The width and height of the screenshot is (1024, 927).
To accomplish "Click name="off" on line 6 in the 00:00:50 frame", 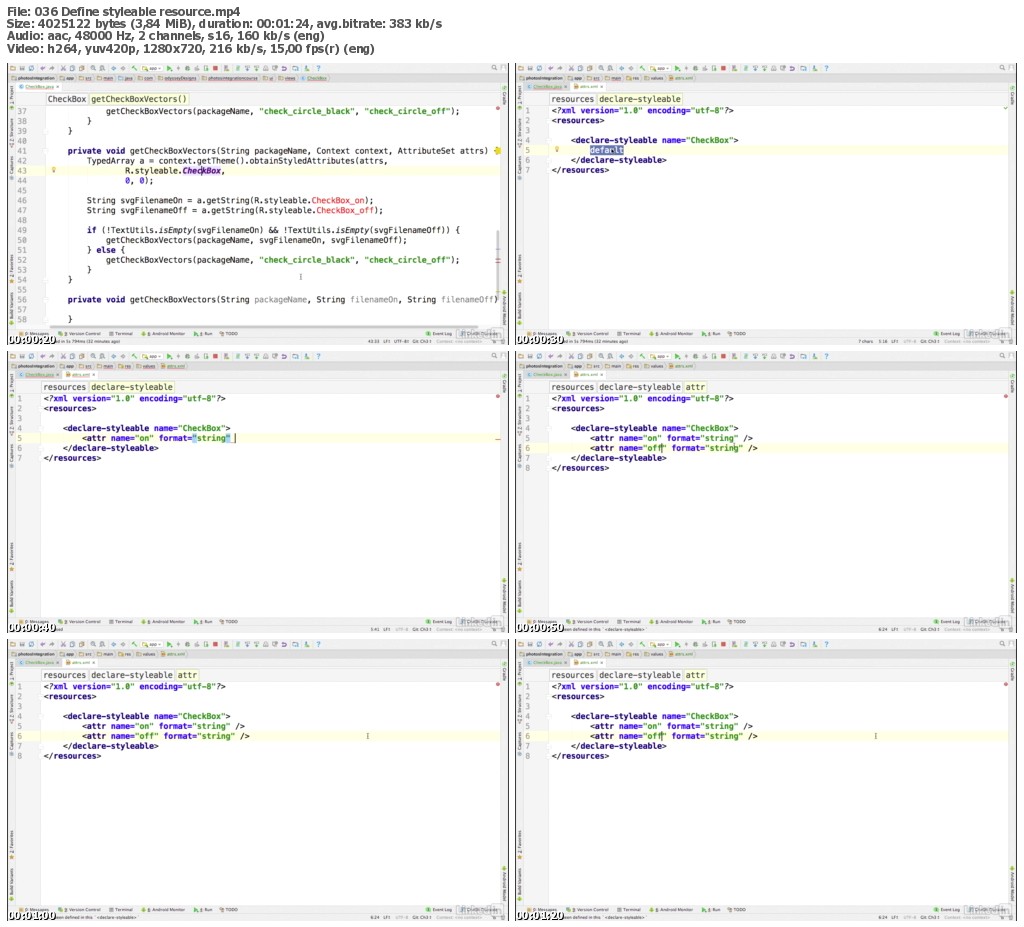I will click(643, 448).
